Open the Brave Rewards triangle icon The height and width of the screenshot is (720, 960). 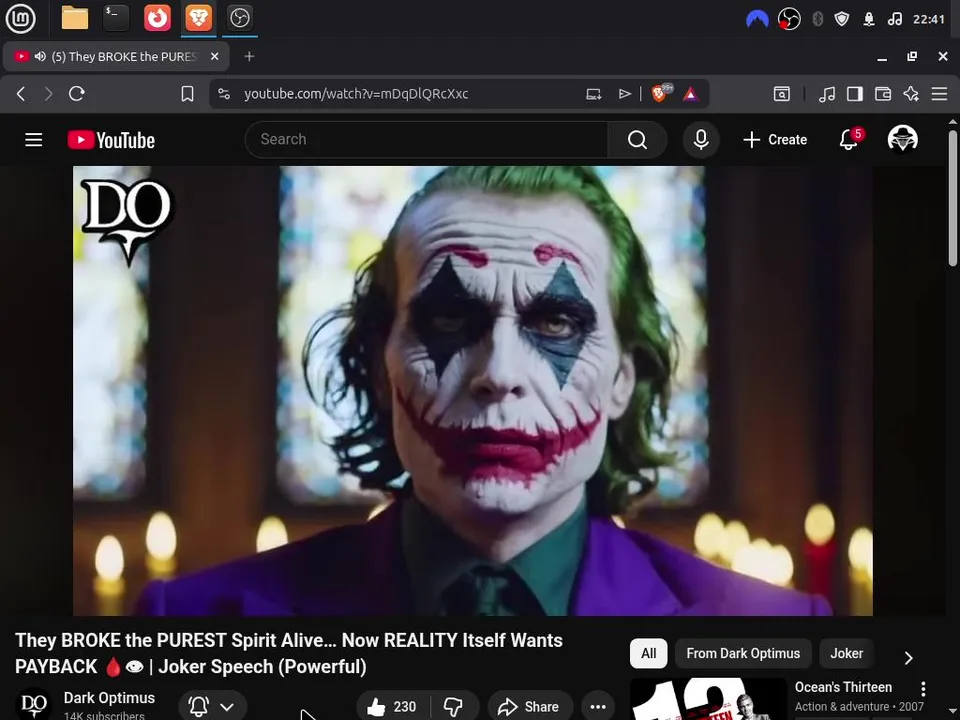coord(691,94)
